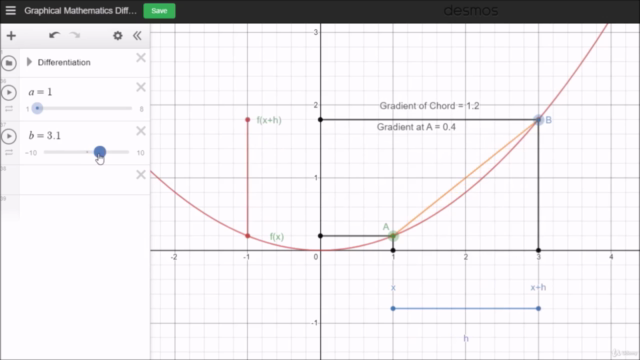Edit the upper limit 8 of slider a

point(141,109)
